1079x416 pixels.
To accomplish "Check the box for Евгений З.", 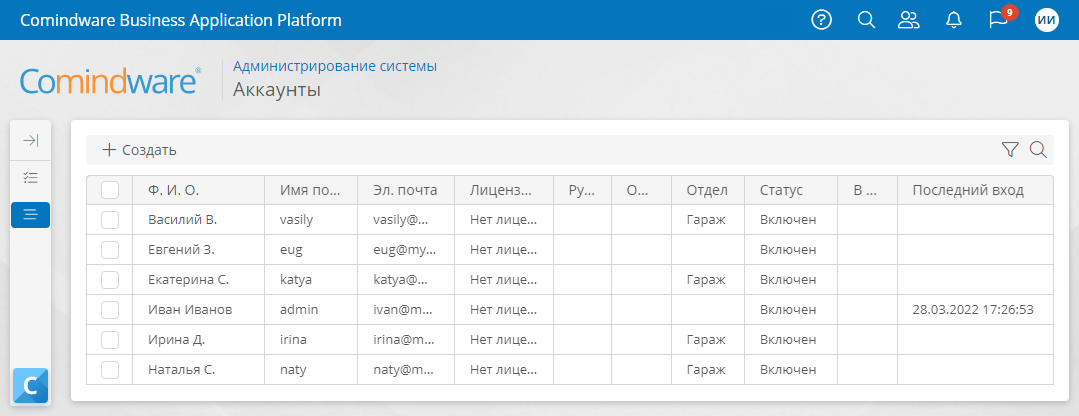I will pyautogui.click(x=110, y=250).
